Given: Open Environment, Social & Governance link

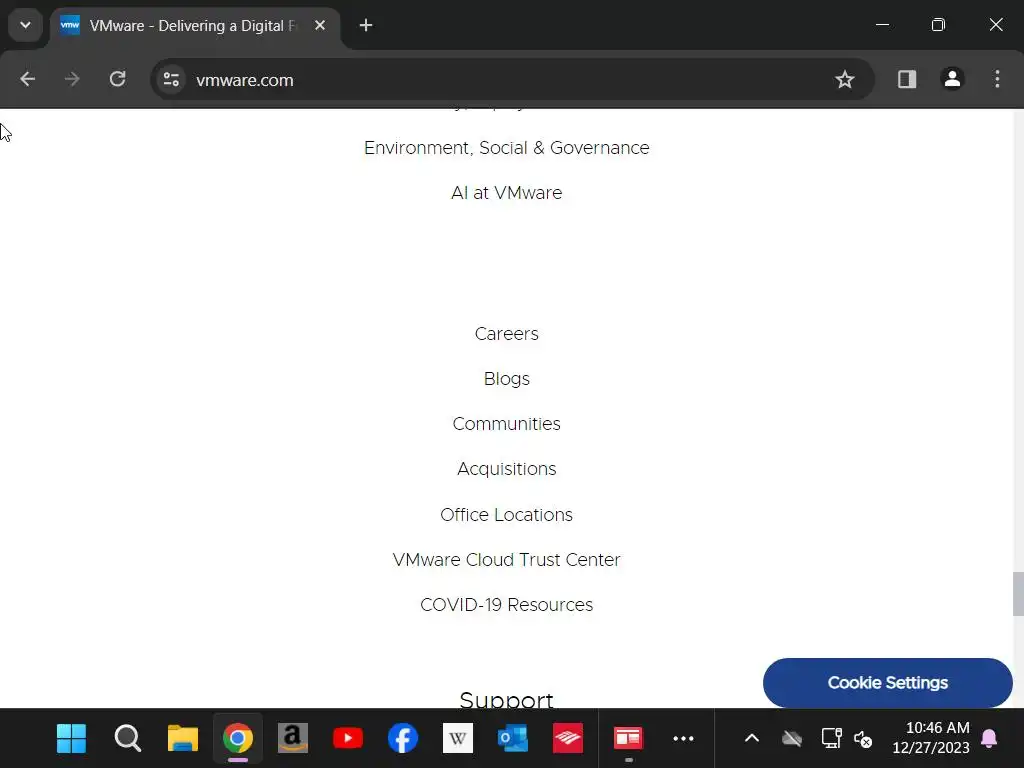Looking at the screenshot, I should 507,148.
